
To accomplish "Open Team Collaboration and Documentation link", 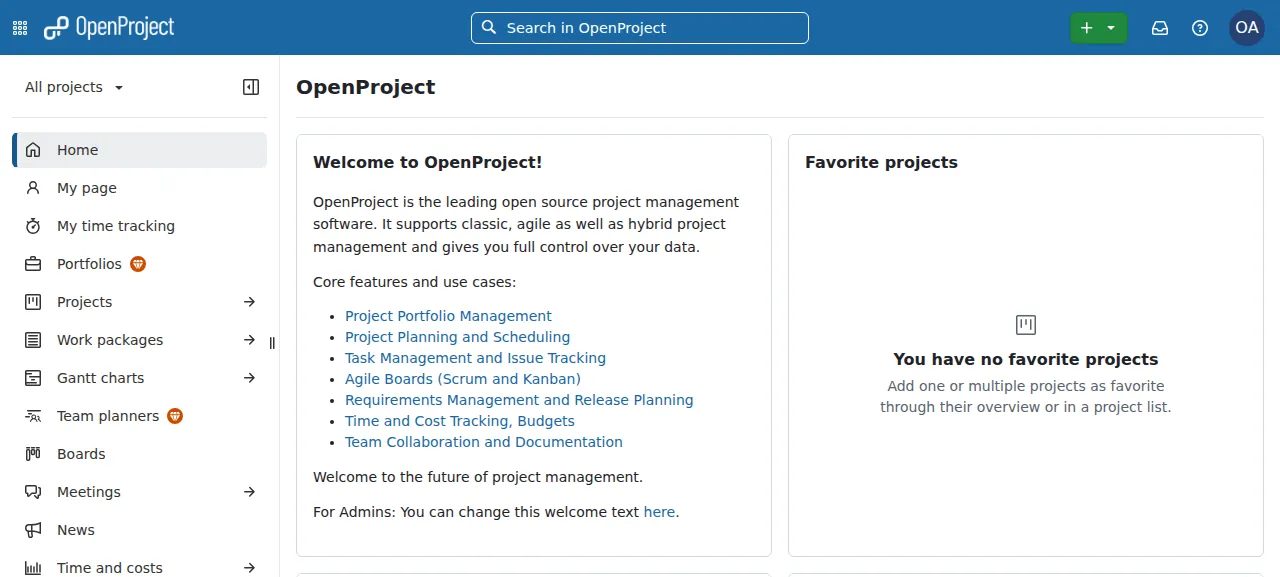I will point(484,442).
